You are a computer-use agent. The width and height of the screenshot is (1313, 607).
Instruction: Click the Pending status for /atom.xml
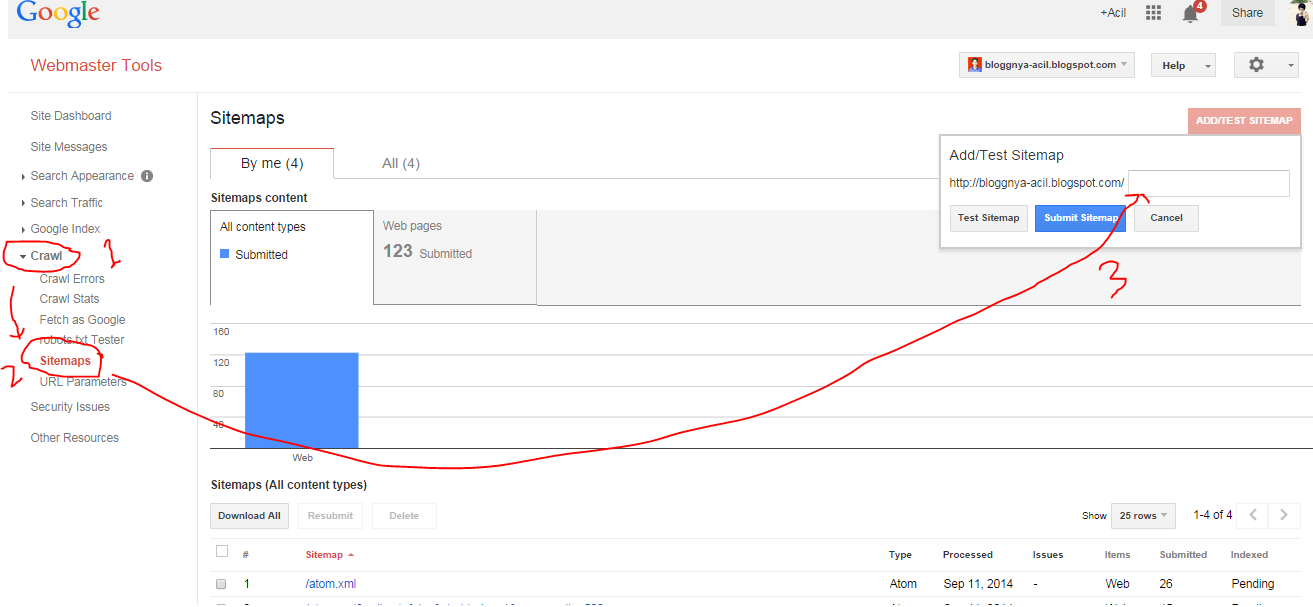pos(1252,584)
